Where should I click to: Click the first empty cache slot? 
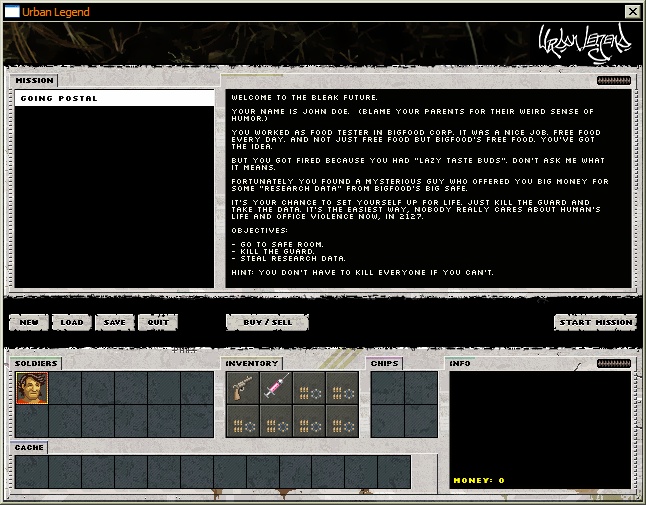click(x=32, y=472)
